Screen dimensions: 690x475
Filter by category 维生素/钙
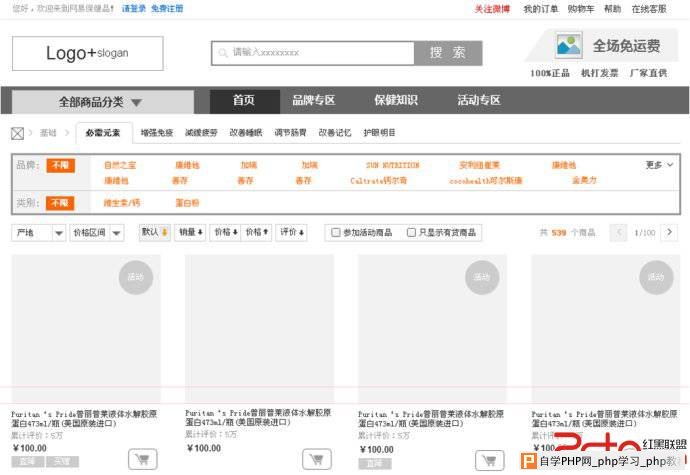coord(122,203)
